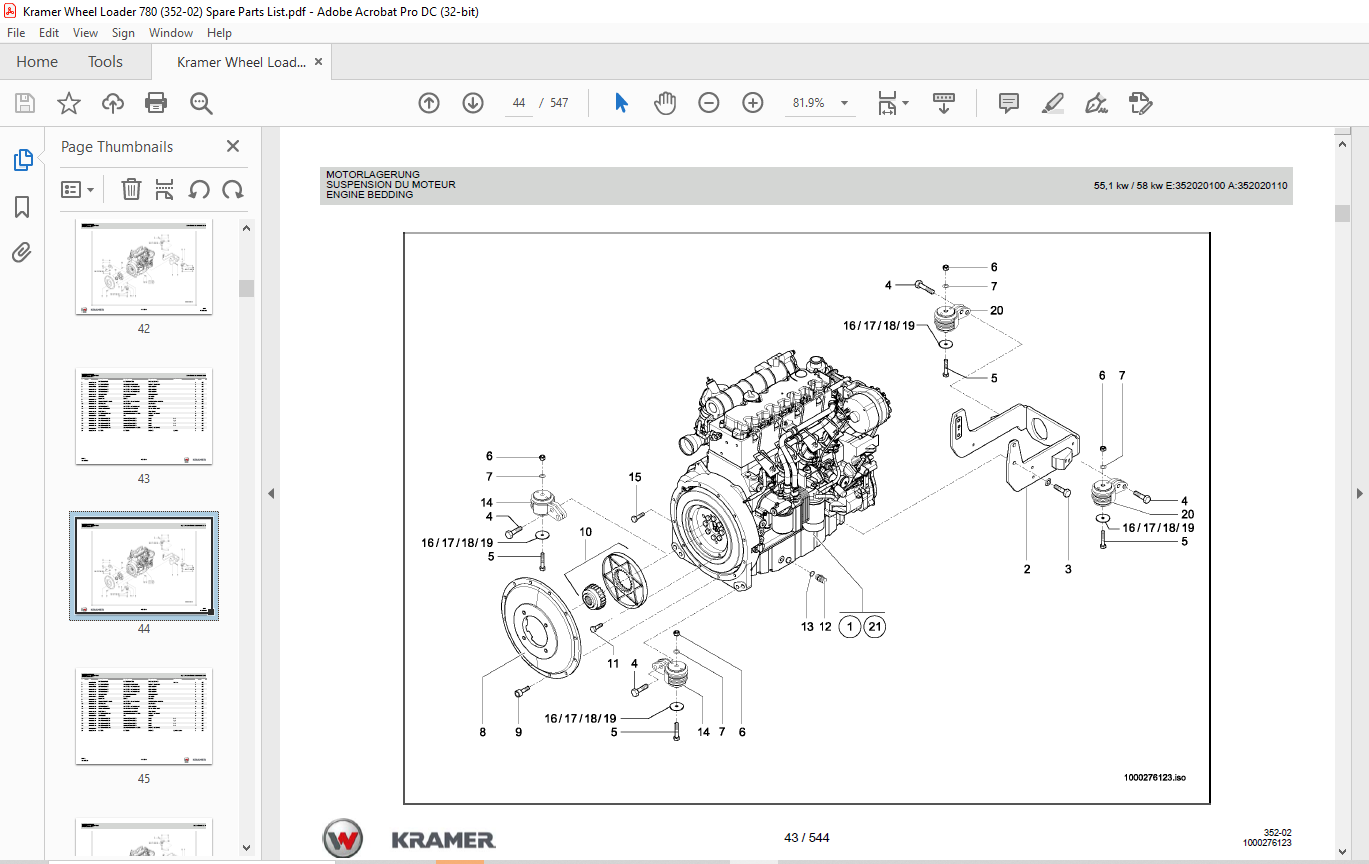Click the thumbnail panel scroll down arrow
The height and width of the screenshot is (864, 1369).
246,848
